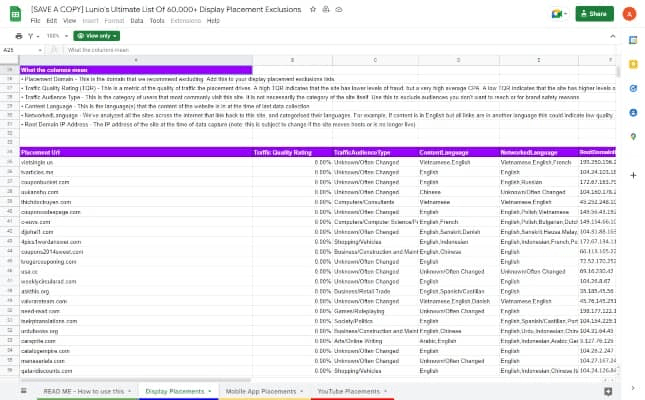Select the column D header
Image resolution: width=645 pixels, height=400 pixels.
pos(459,60)
